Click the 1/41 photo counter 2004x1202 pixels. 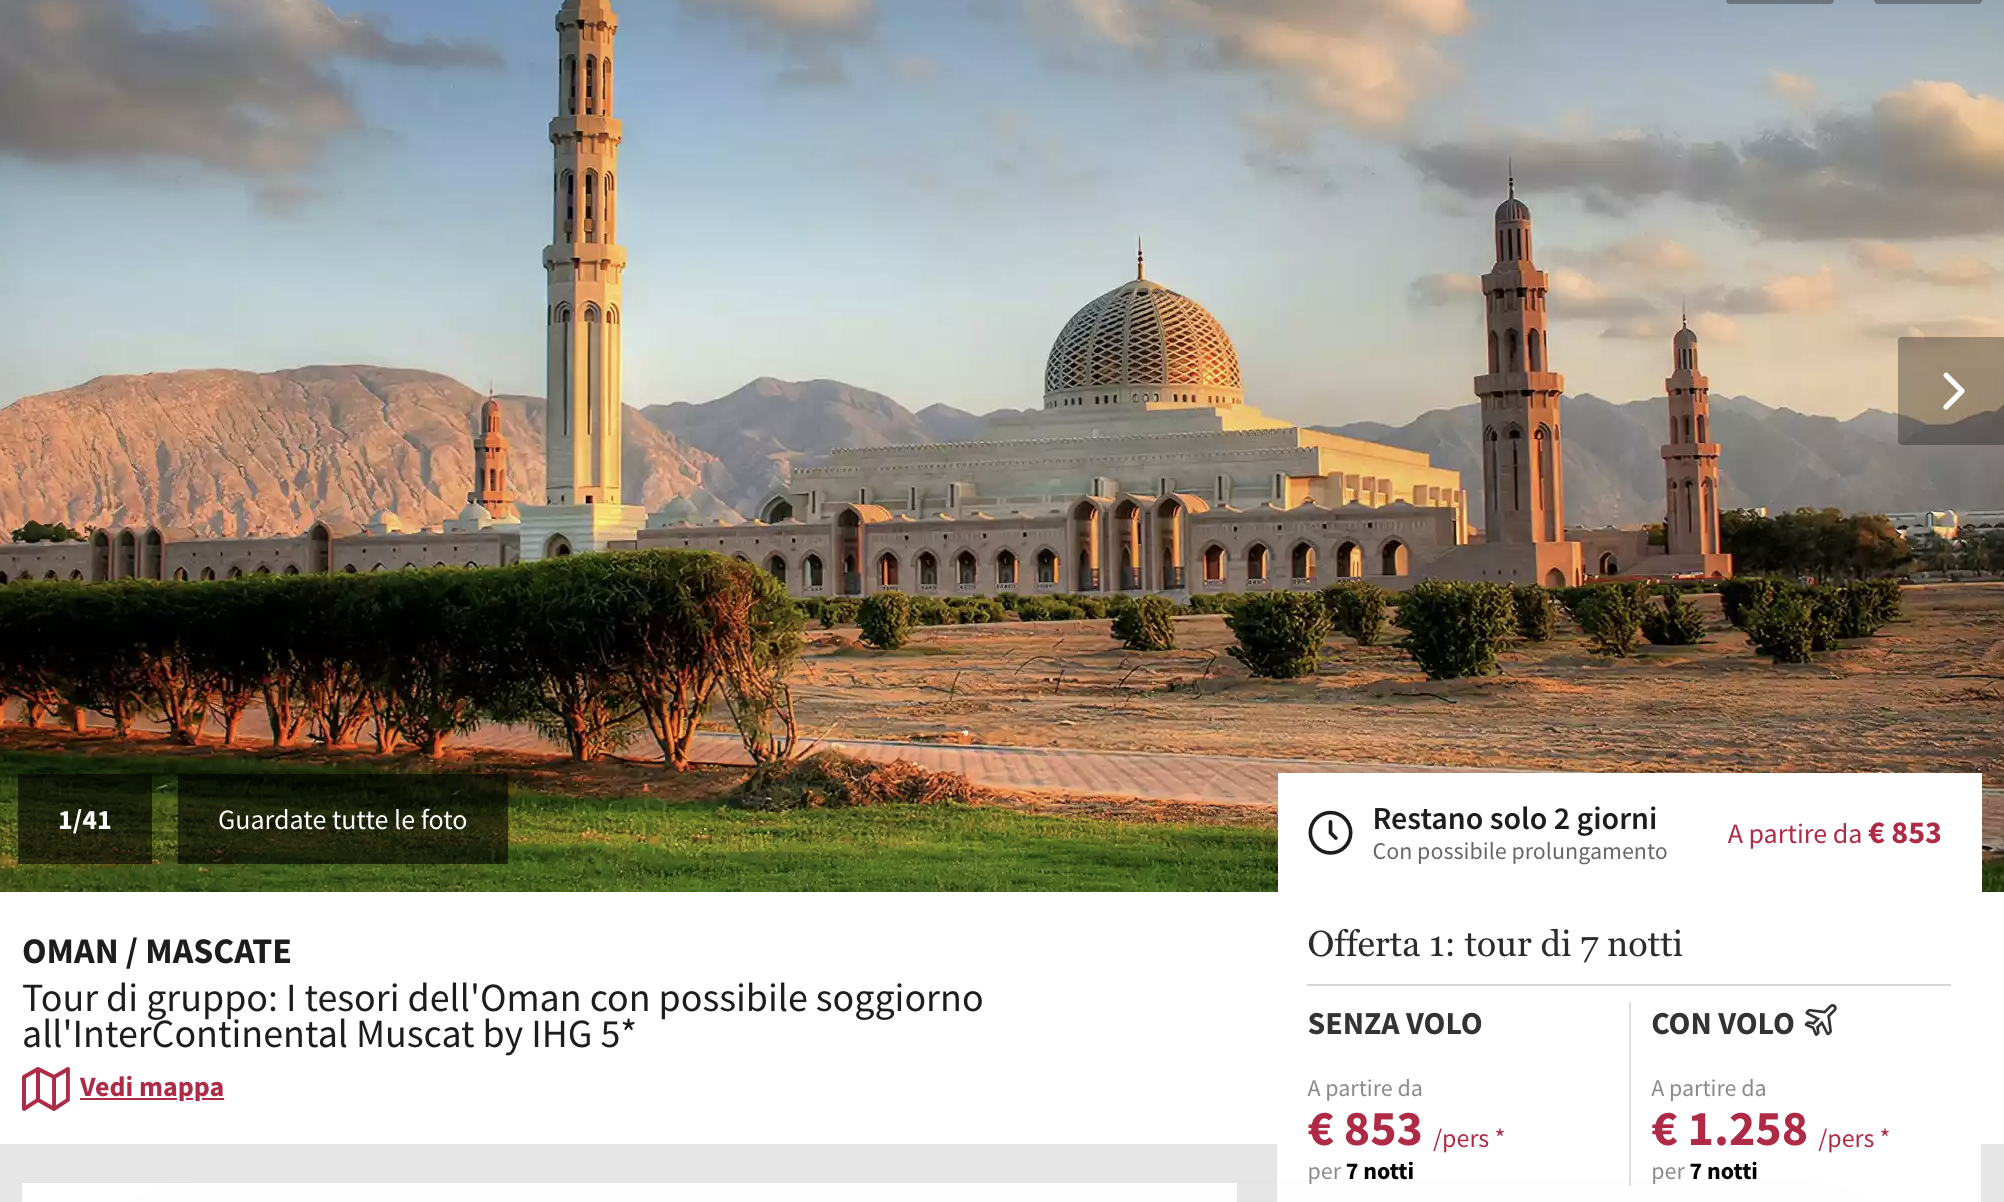point(85,820)
